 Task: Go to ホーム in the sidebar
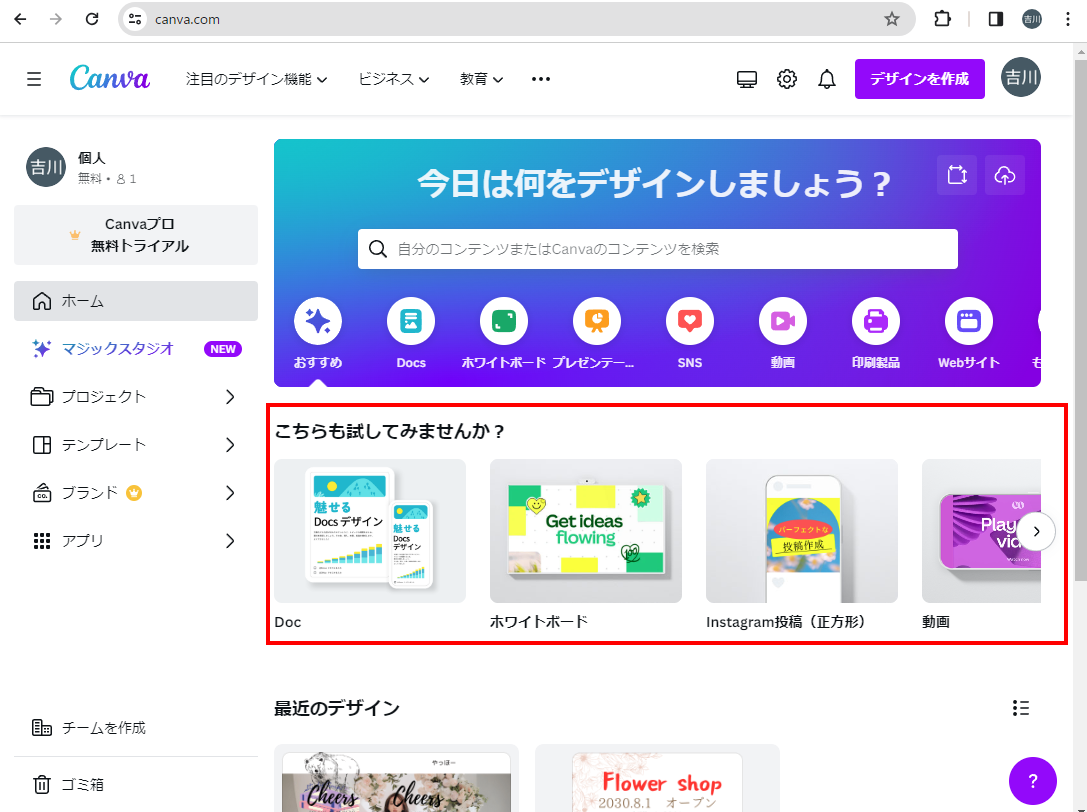(x=136, y=301)
